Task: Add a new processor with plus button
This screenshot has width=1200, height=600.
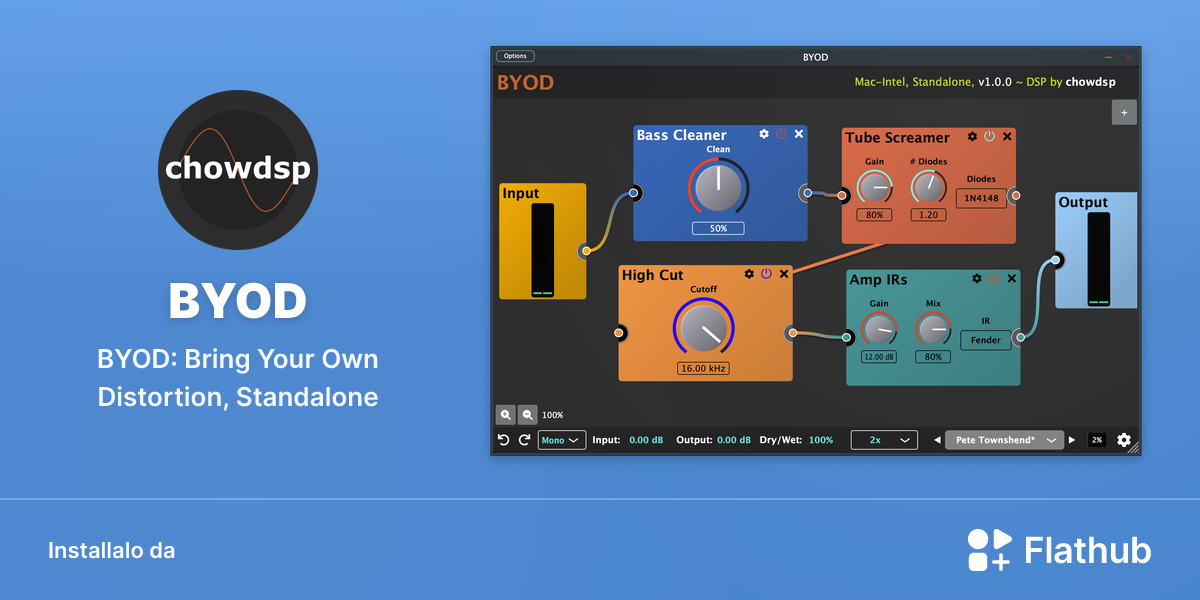Action: point(1124,113)
